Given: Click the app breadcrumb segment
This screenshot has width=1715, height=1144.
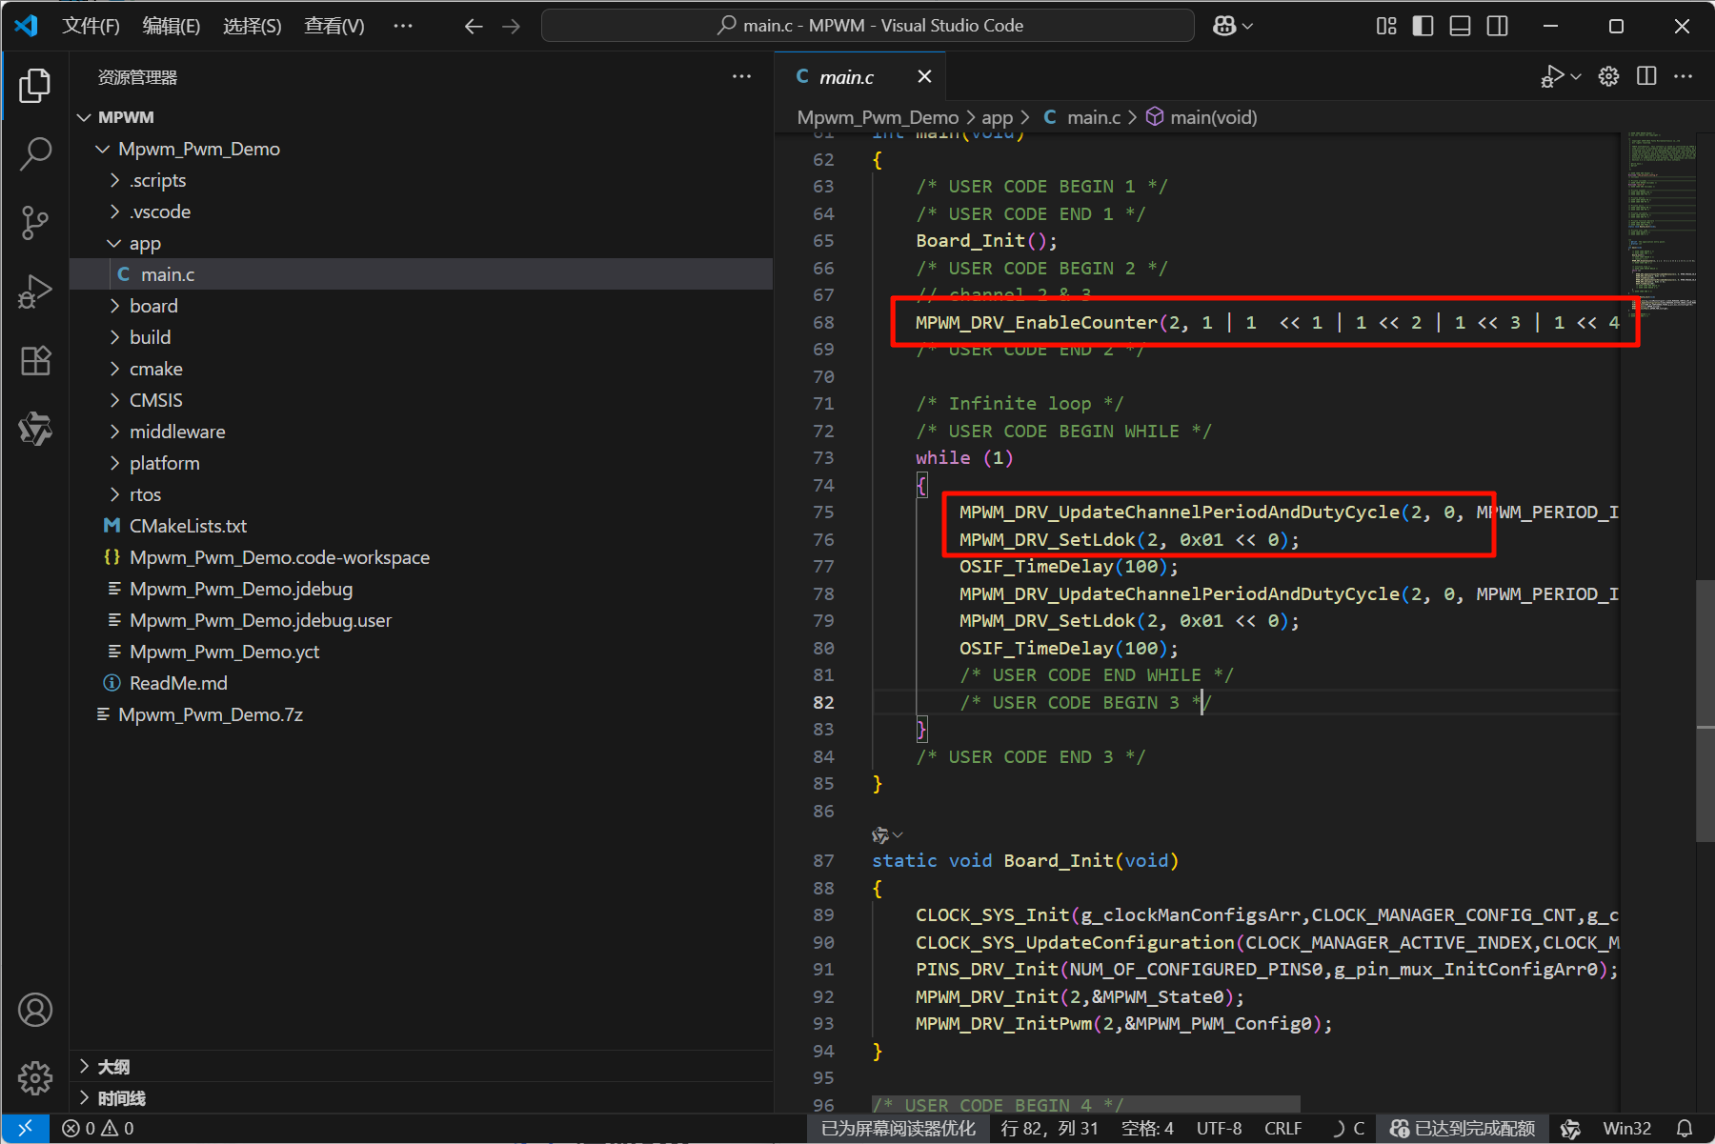Looking at the screenshot, I should [997, 118].
